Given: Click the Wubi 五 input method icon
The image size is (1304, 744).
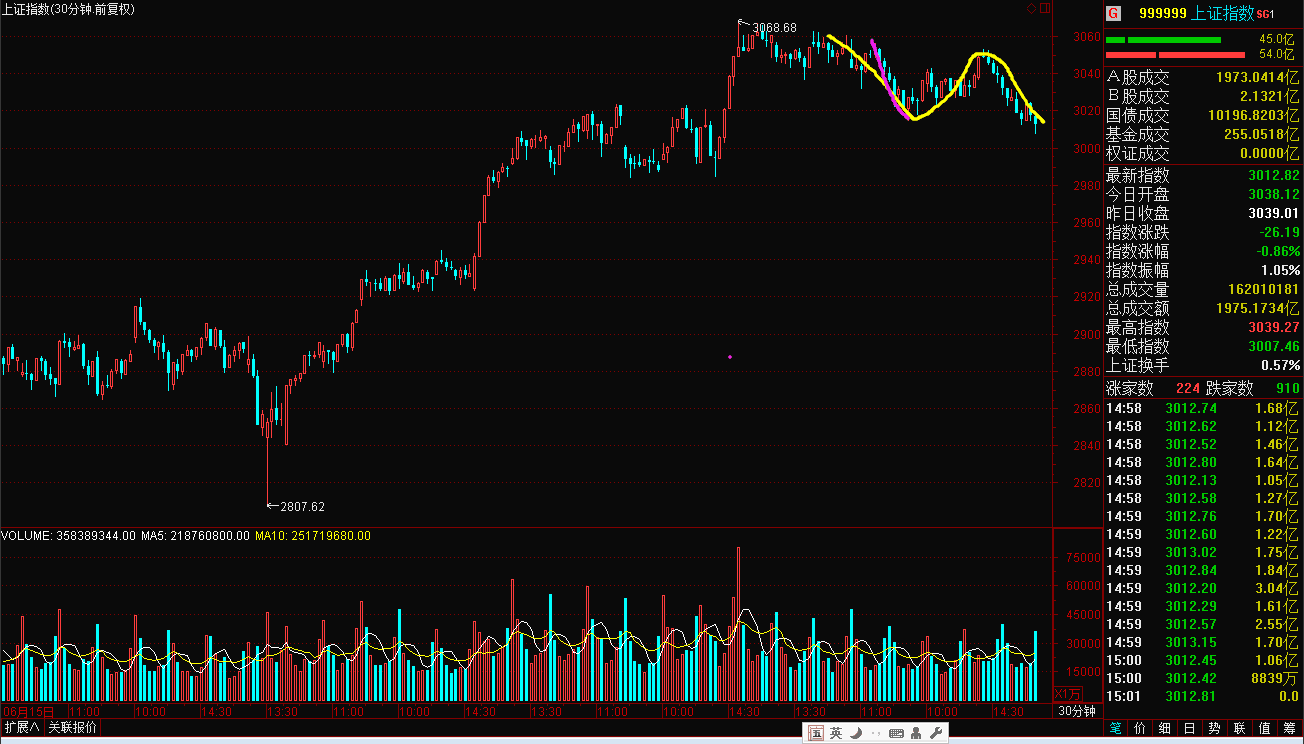Looking at the screenshot, I should pos(816,734).
